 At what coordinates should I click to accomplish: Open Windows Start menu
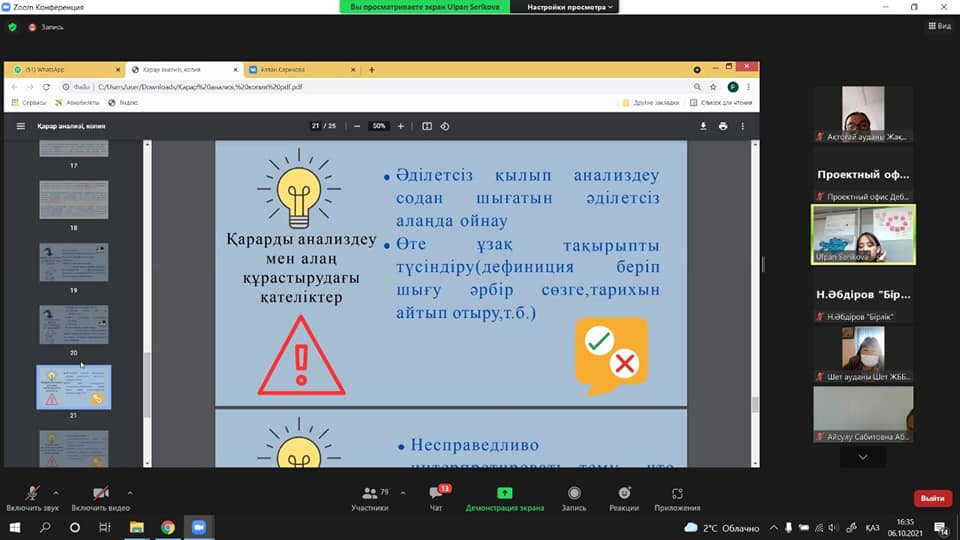click(15, 527)
